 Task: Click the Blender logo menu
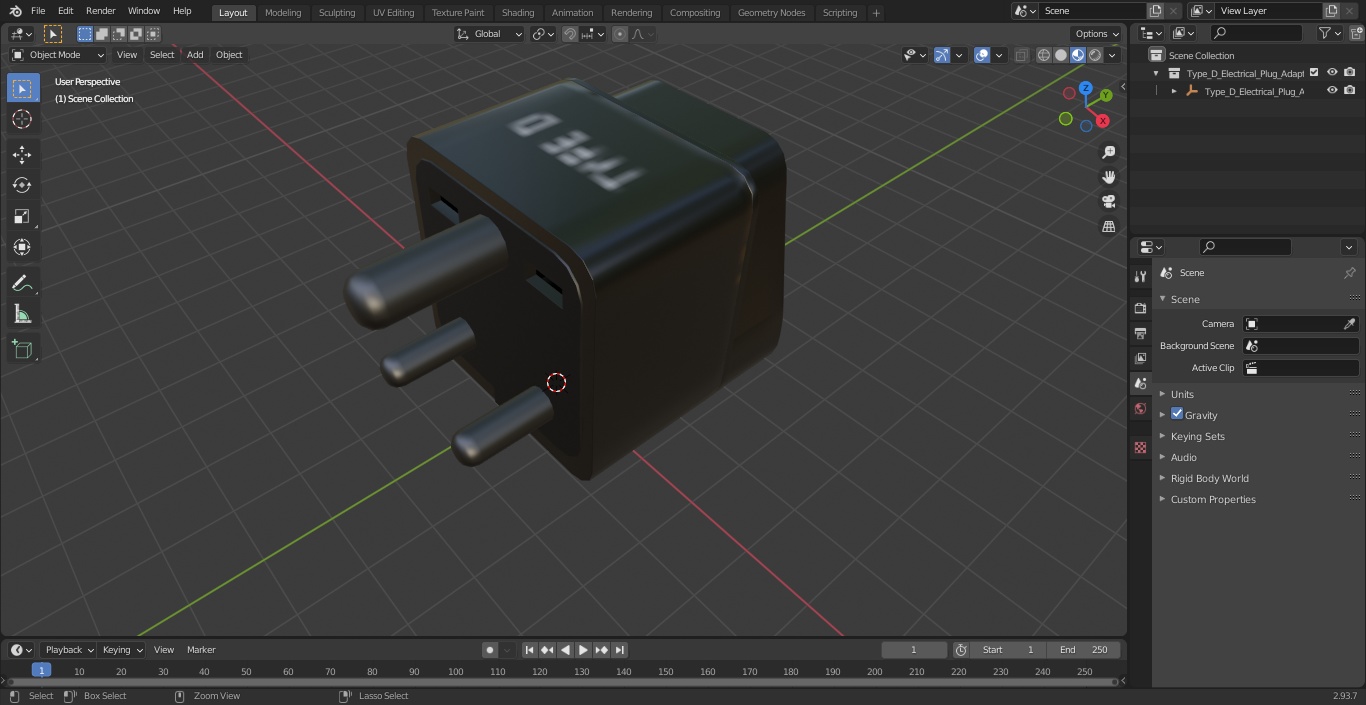coord(15,11)
